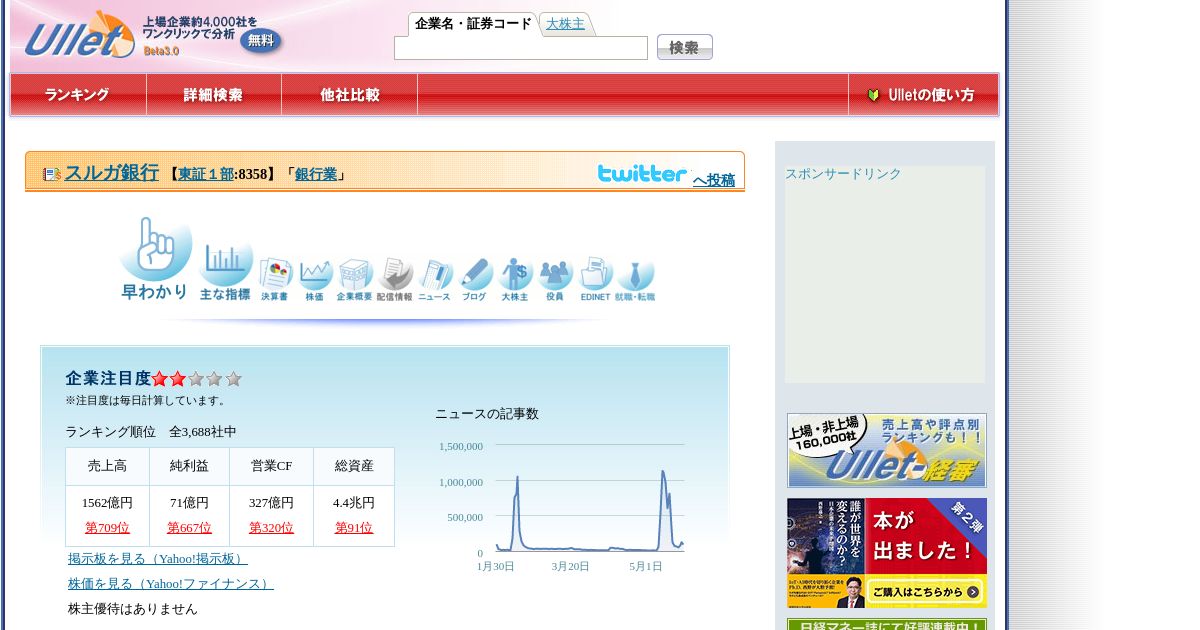Open the 就職・転職 jobs necktie icon
This screenshot has height=630, width=1200.
[x=635, y=279]
